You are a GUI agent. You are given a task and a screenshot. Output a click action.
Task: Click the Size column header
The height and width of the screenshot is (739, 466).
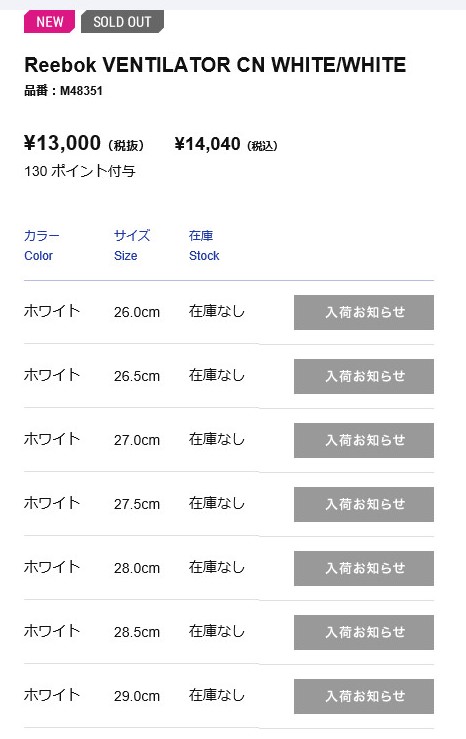click(x=132, y=246)
